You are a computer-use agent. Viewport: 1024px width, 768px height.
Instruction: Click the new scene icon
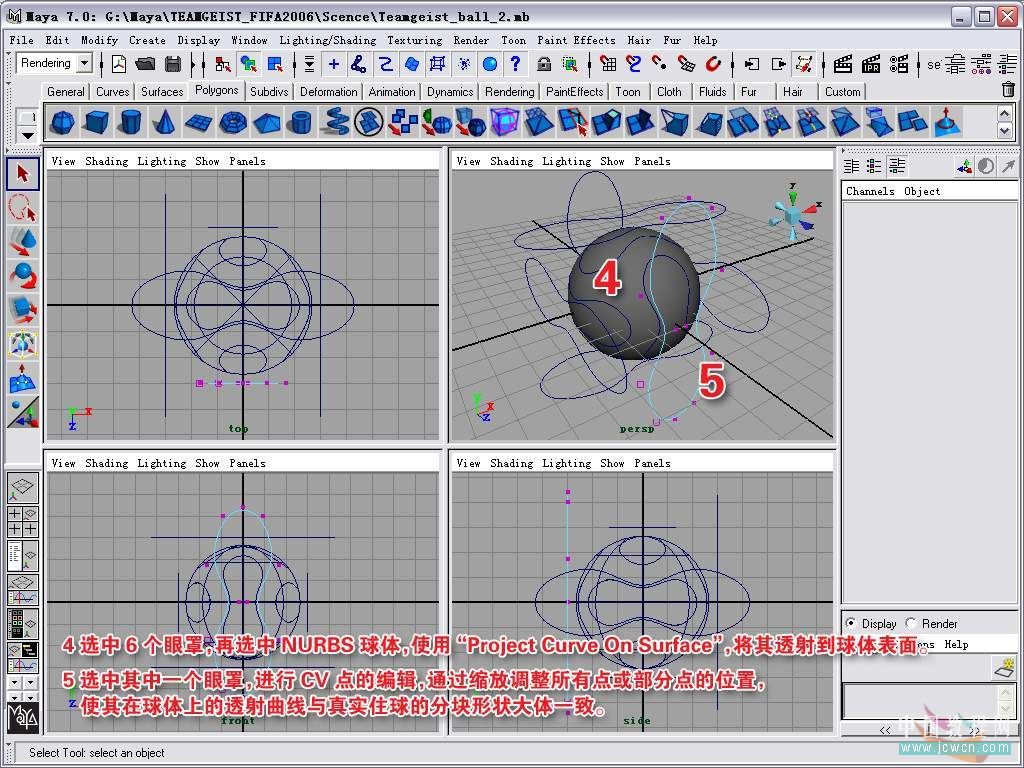click(x=119, y=64)
